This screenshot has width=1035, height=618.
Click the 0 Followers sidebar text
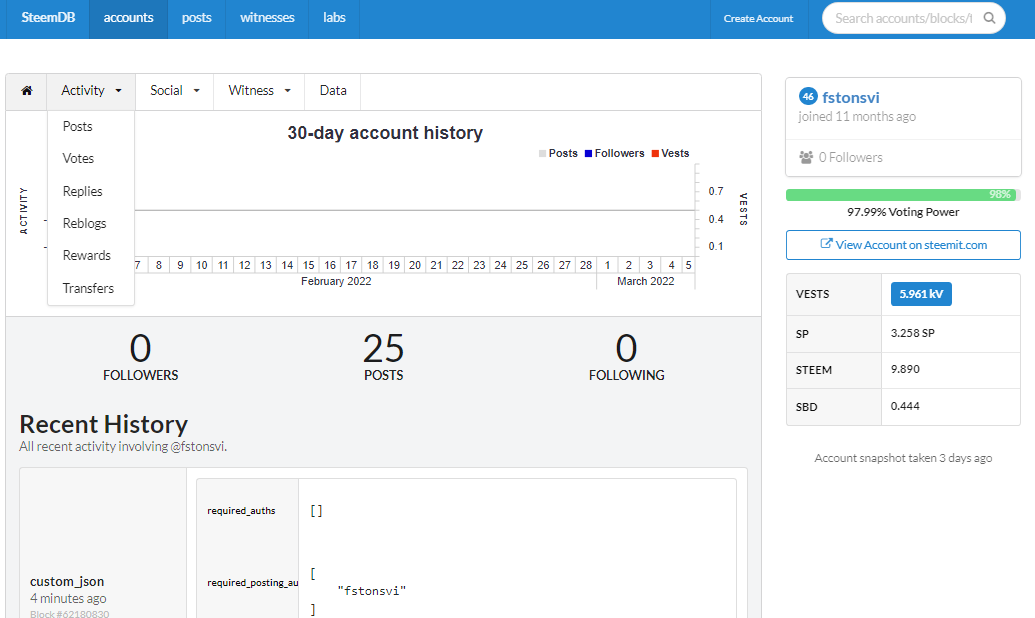[x=850, y=157]
